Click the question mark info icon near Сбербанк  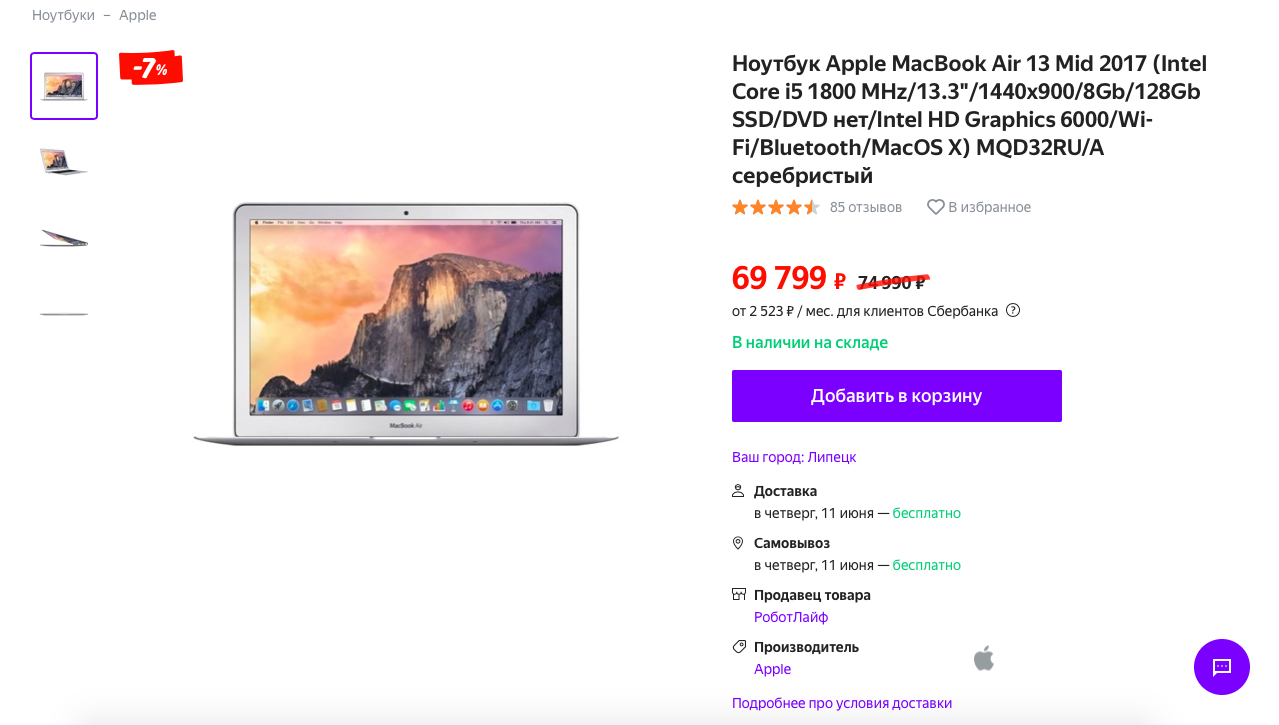click(1013, 310)
